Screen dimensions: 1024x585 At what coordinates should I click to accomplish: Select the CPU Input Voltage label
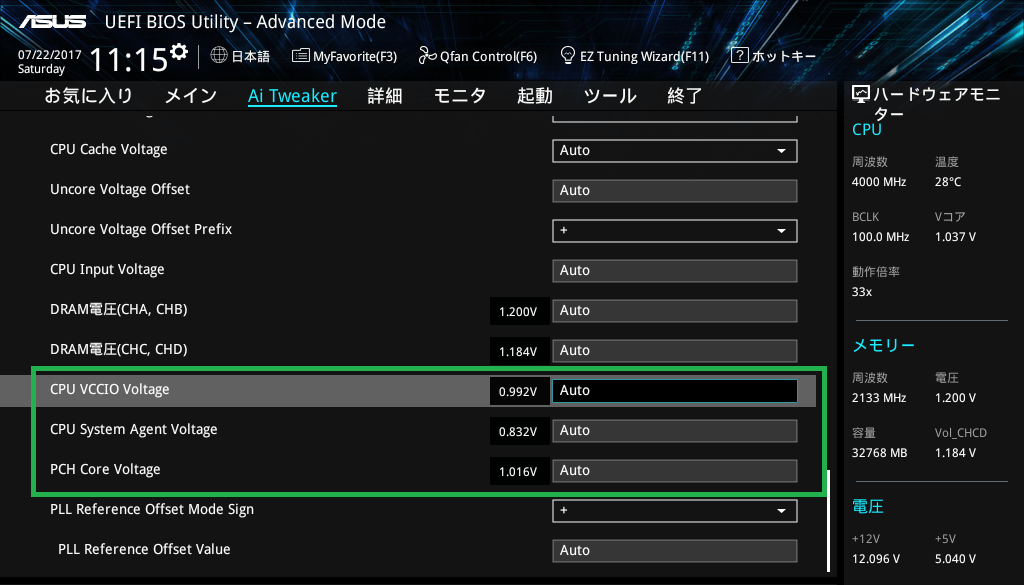tap(107, 270)
